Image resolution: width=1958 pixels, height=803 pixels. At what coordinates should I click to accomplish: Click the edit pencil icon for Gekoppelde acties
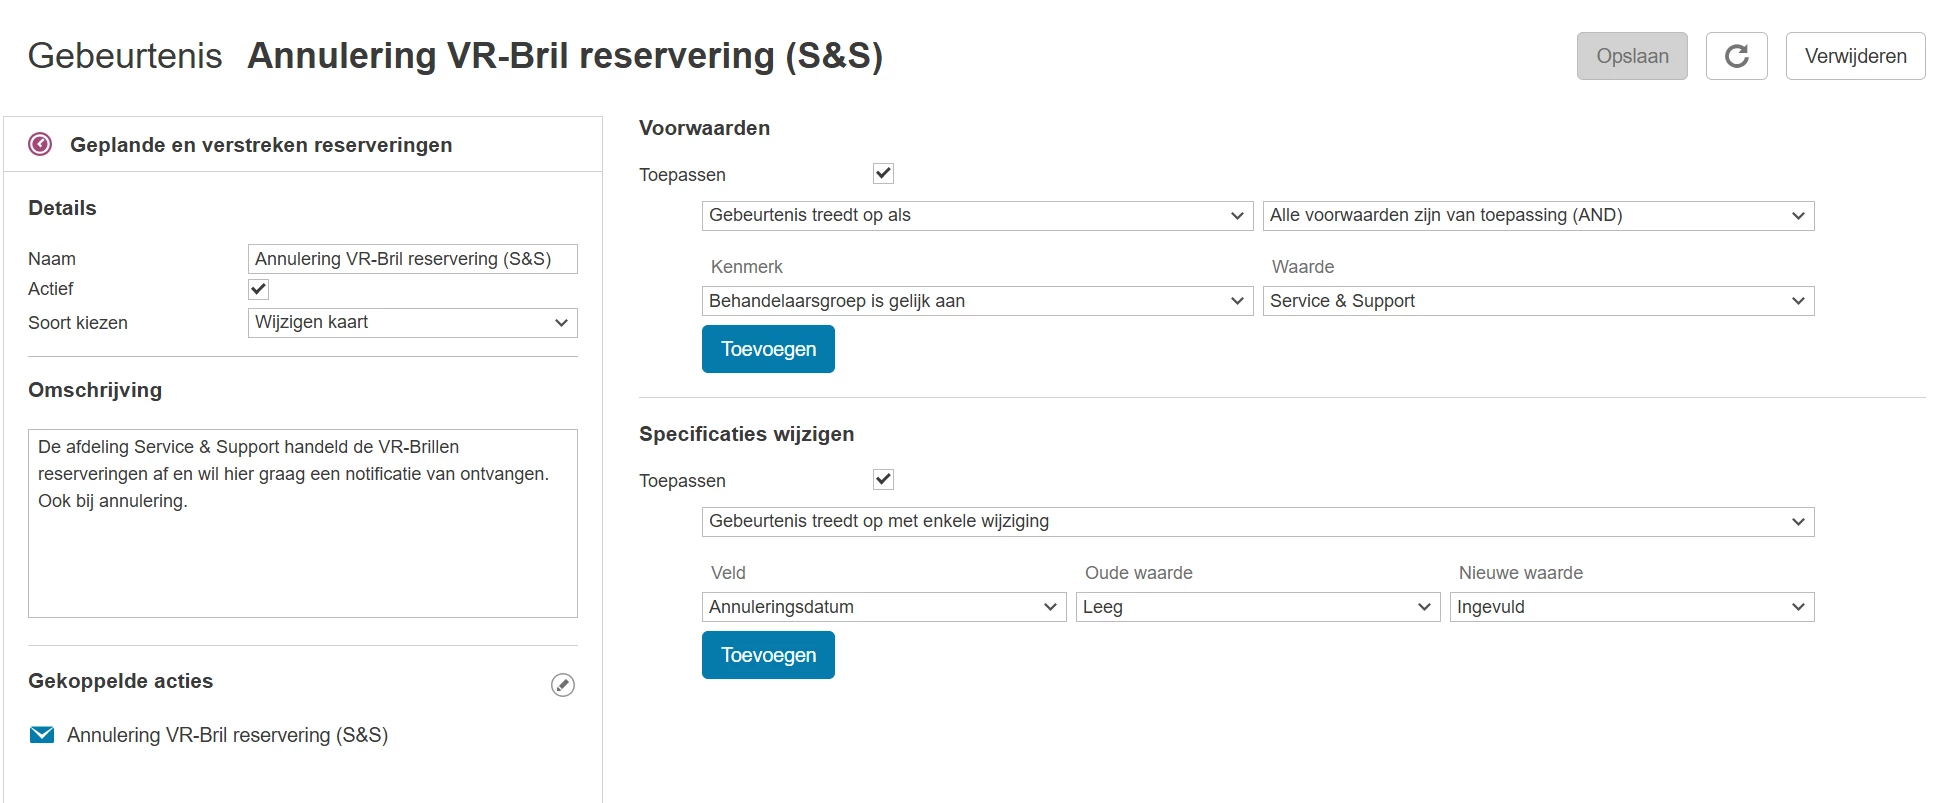(x=563, y=685)
